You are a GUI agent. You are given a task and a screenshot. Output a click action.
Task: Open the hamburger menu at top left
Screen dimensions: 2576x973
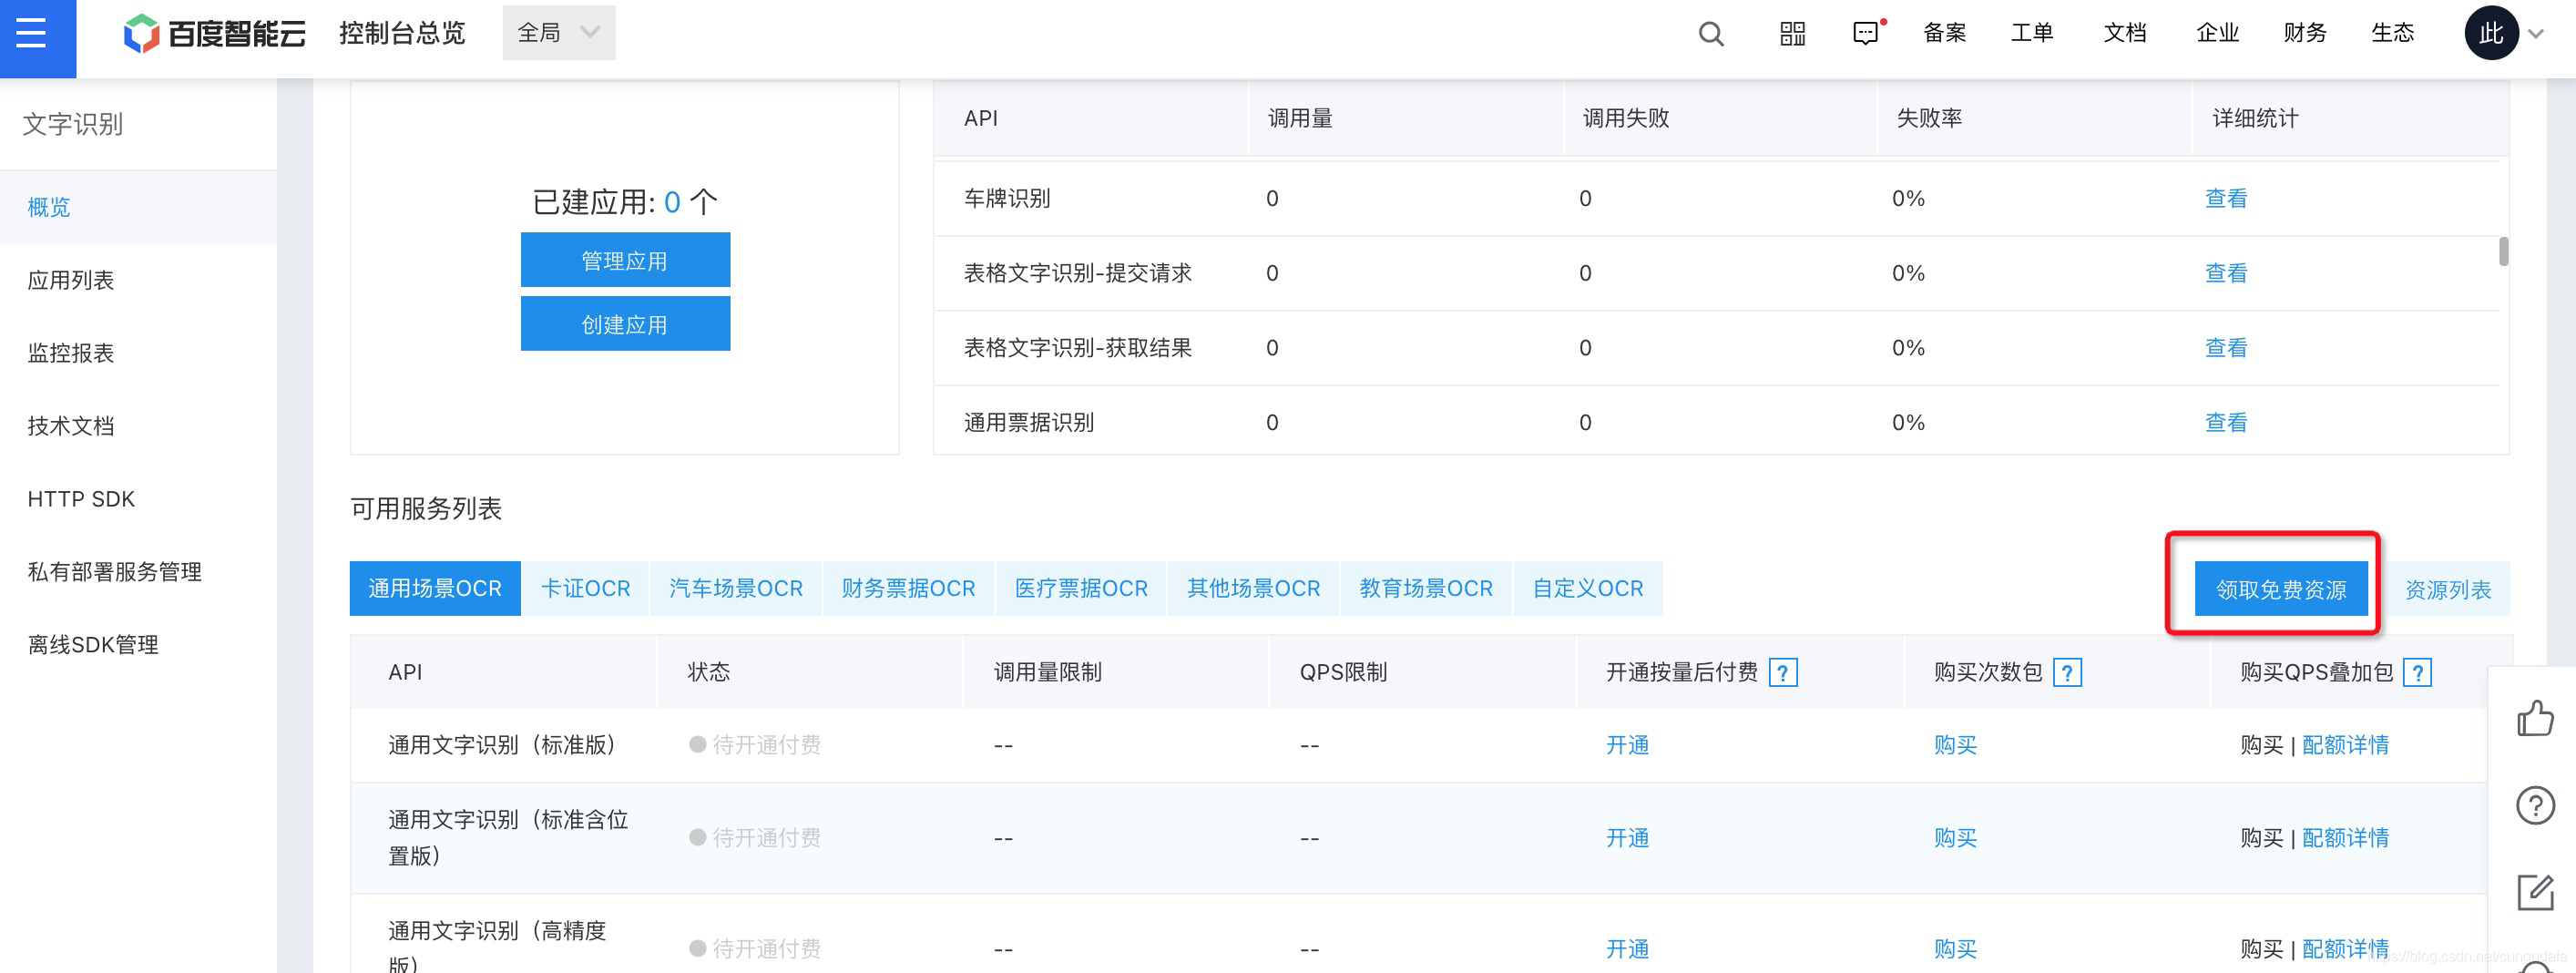(x=32, y=33)
